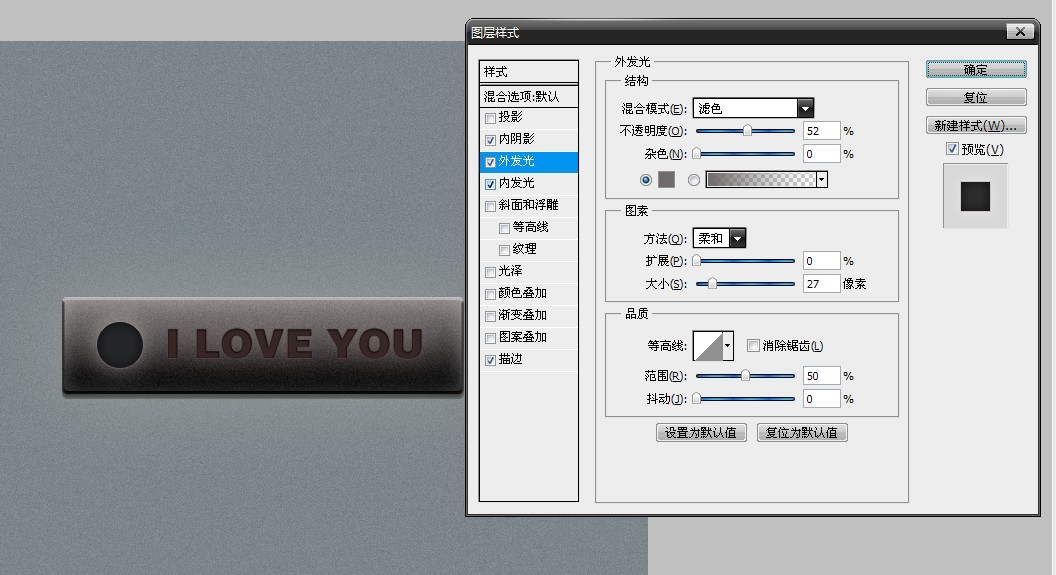Click the style preview thumbnail
1056x575 pixels.
point(975,196)
